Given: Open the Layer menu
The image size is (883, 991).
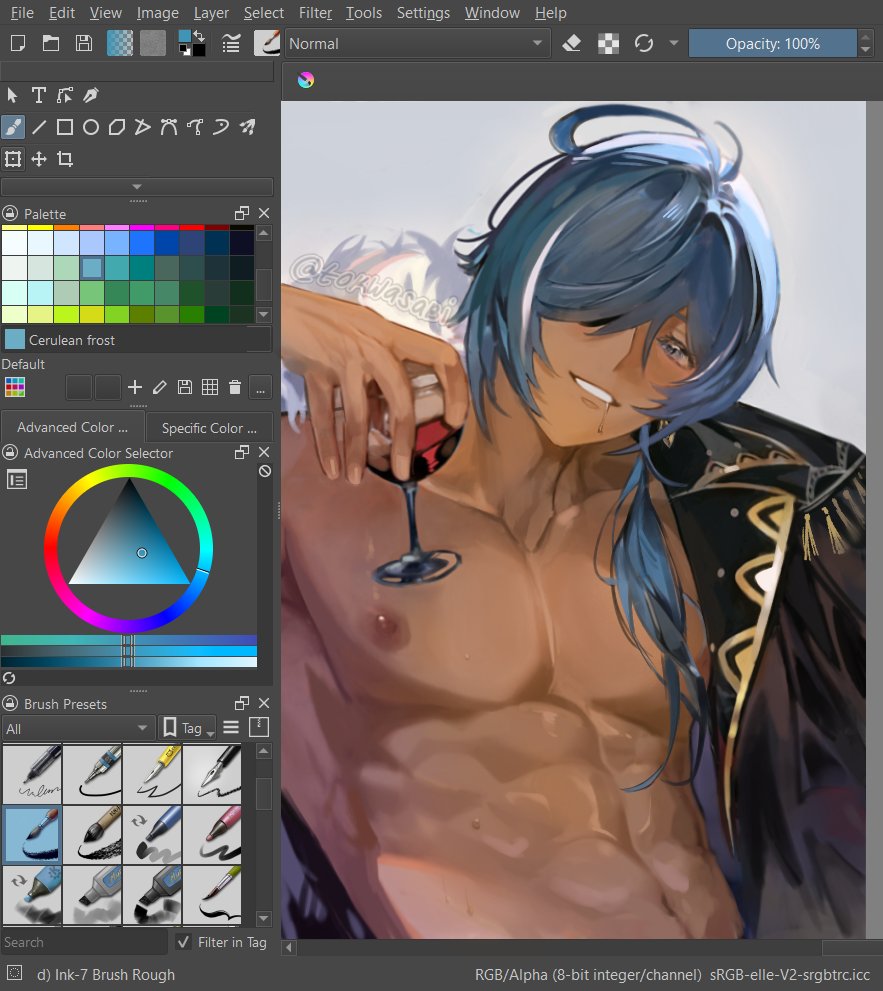Looking at the screenshot, I should pyautogui.click(x=211, y=13).
